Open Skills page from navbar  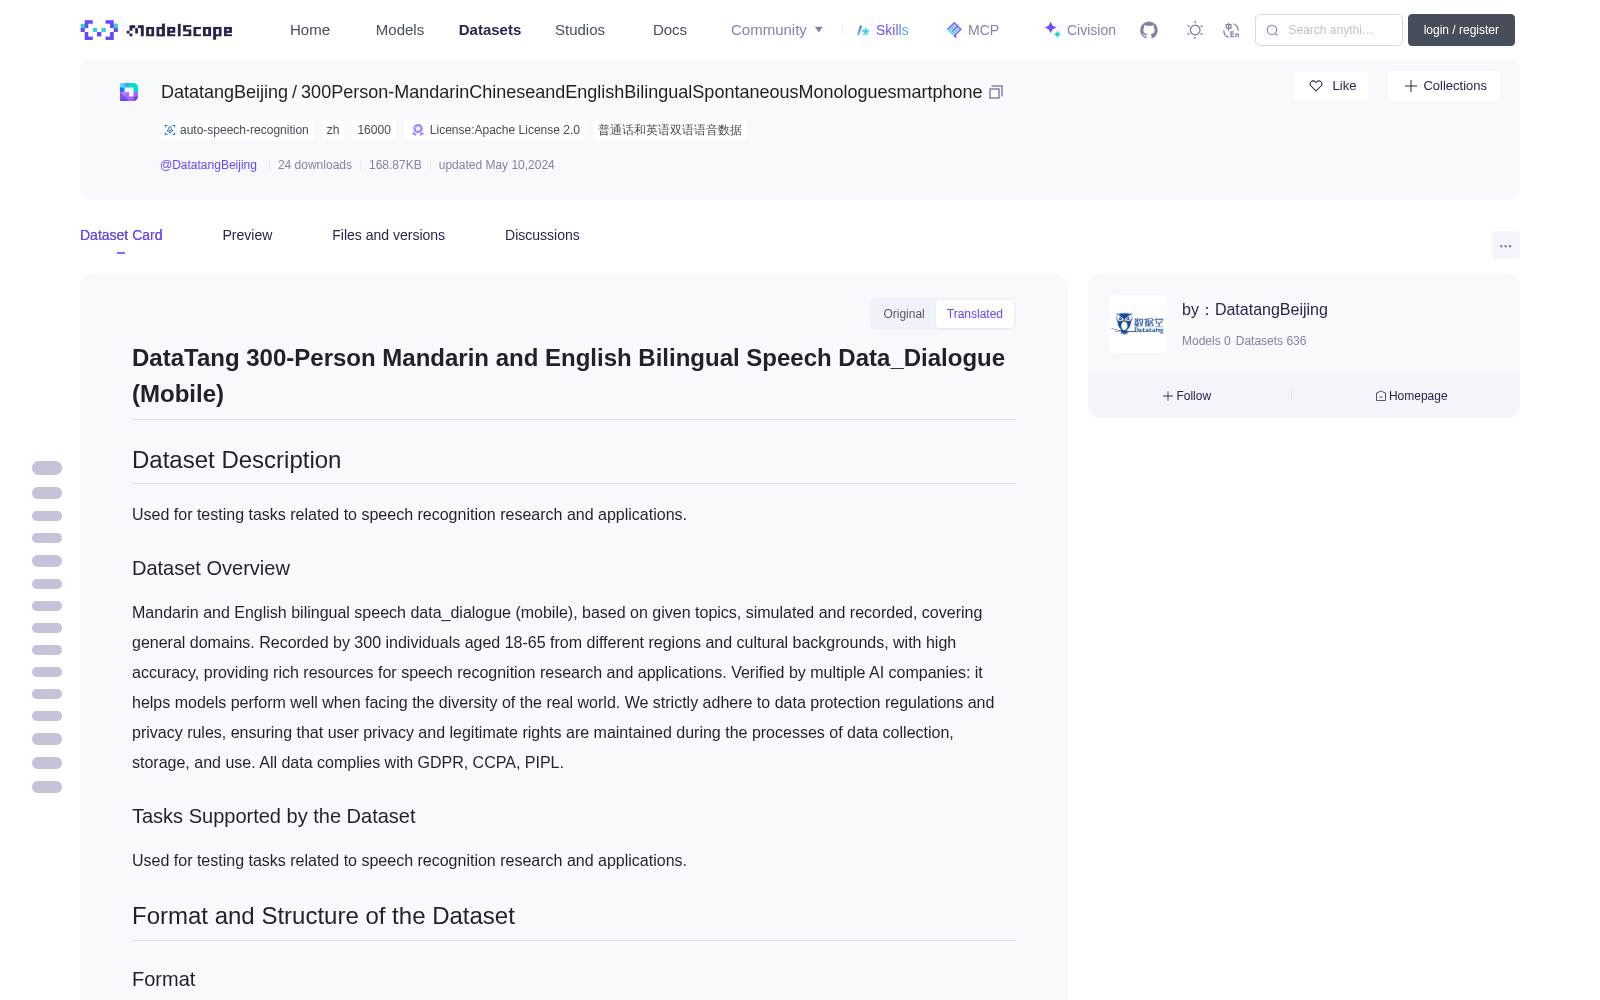click(882, 30)
